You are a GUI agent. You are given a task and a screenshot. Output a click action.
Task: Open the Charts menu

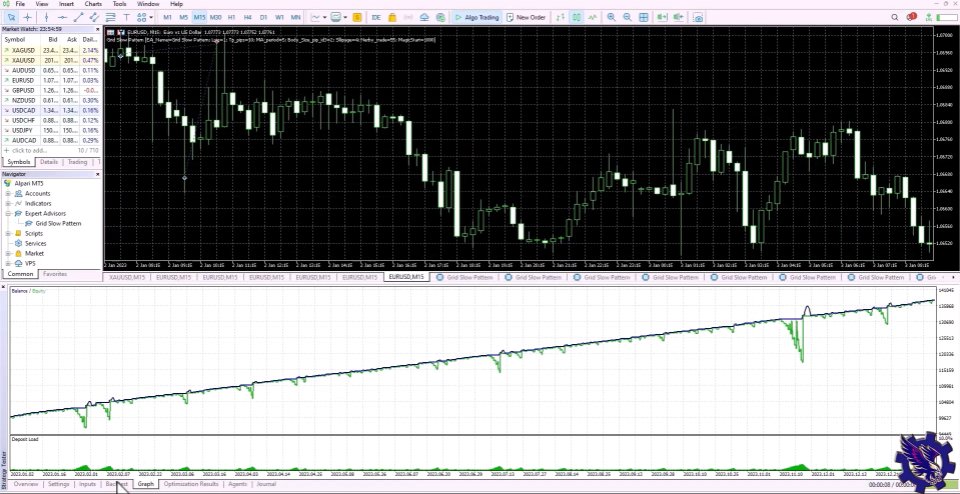click(93, 4)
